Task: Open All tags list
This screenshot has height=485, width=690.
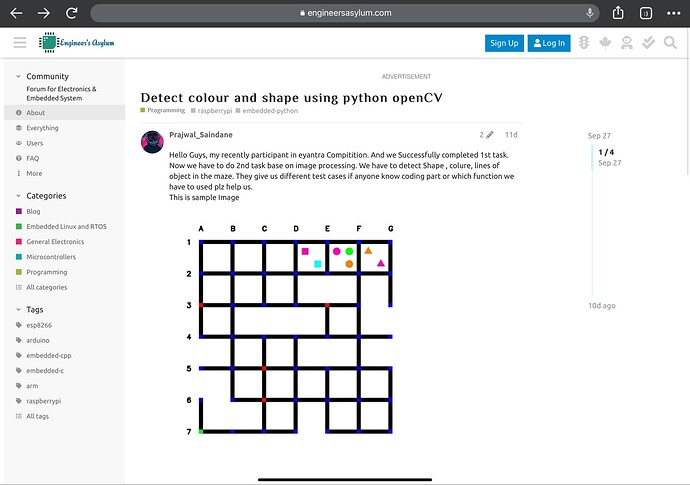Action: [x=65, y=416]
